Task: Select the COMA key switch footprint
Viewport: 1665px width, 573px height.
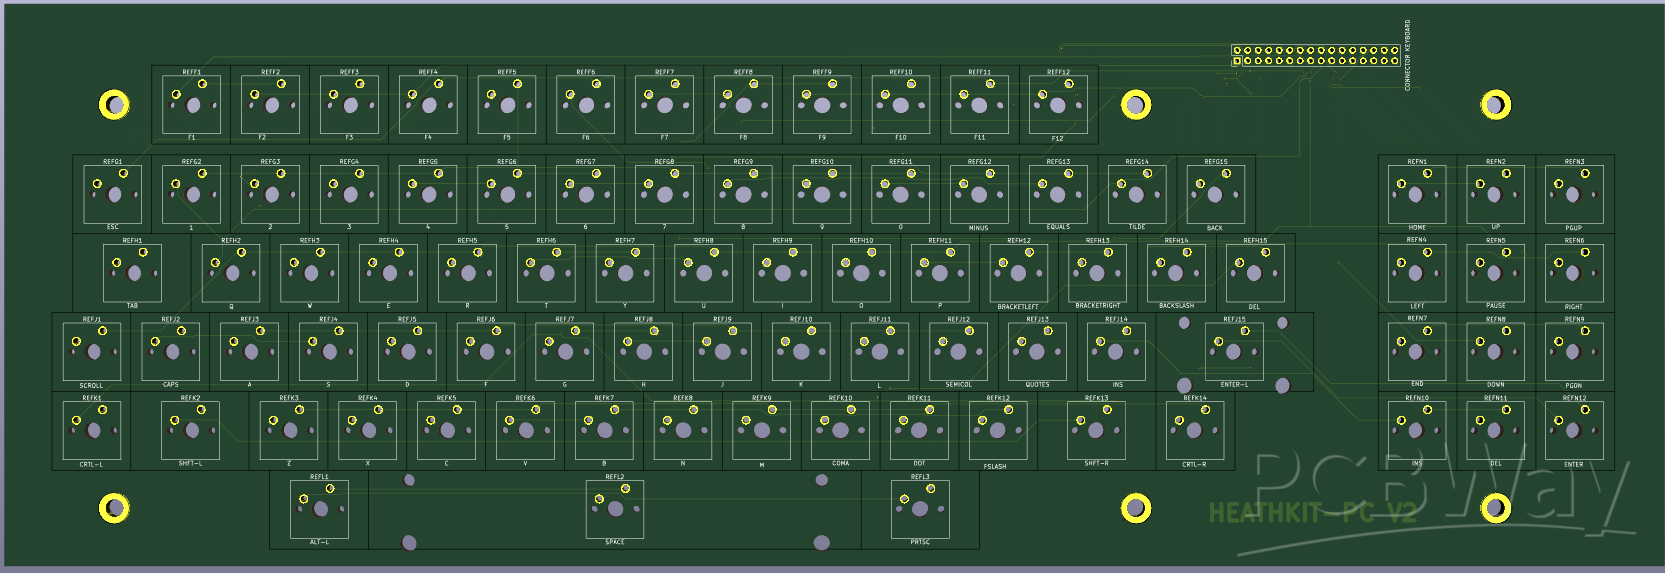Action: (840, 430)
